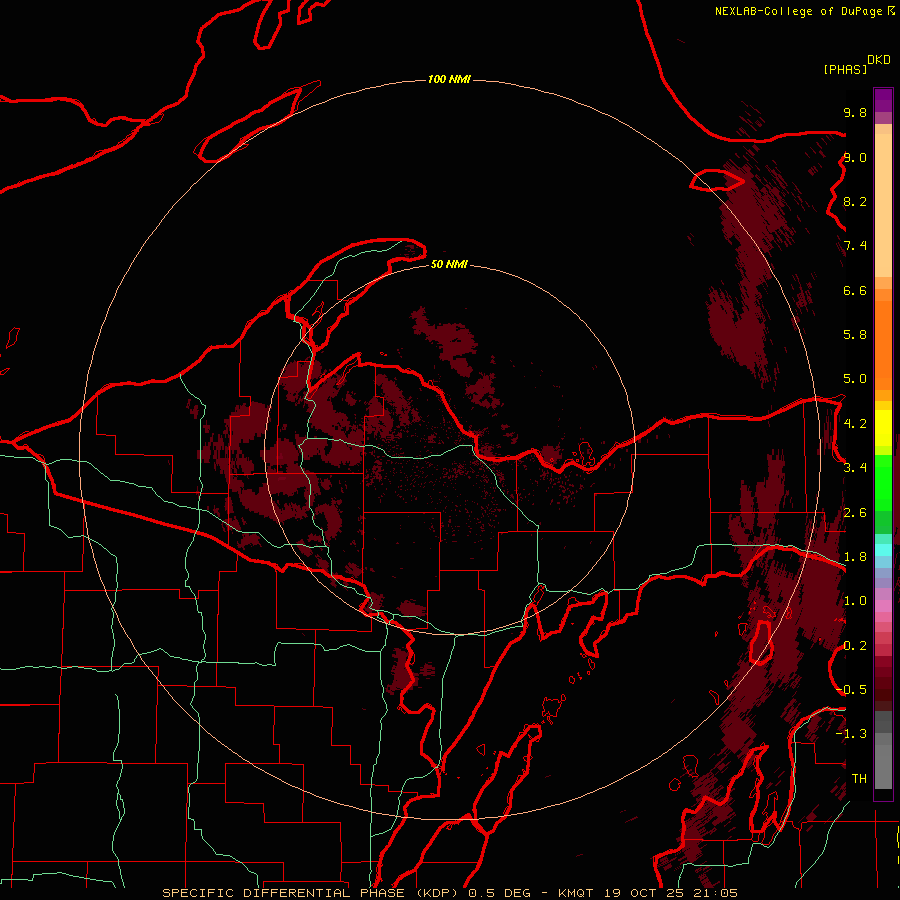Viewport: 900px width, 900px height.
Task: Click the 100 NMI range ring label
Action: [449, 79]
